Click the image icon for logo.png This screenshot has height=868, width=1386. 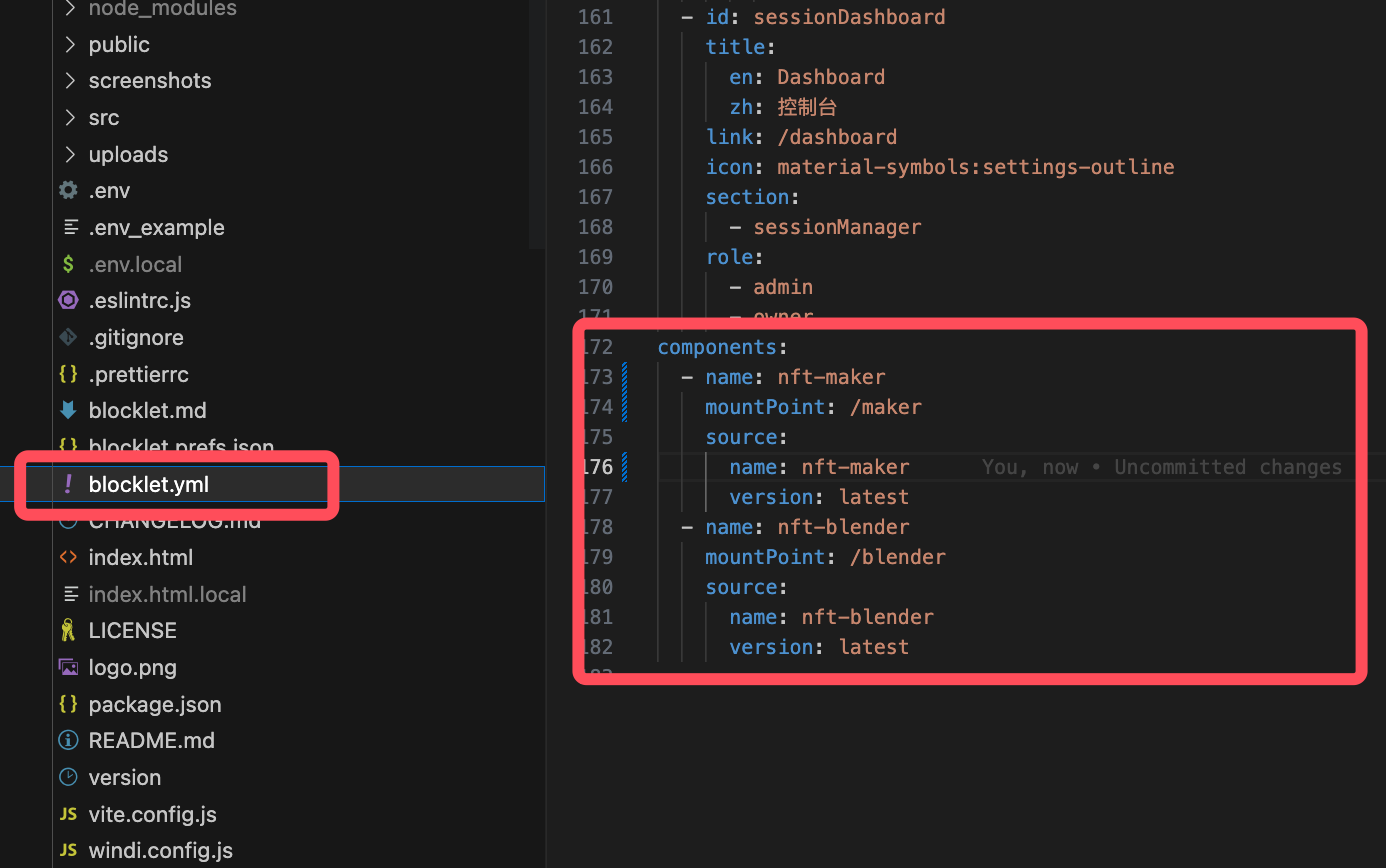tap(68, 667)
